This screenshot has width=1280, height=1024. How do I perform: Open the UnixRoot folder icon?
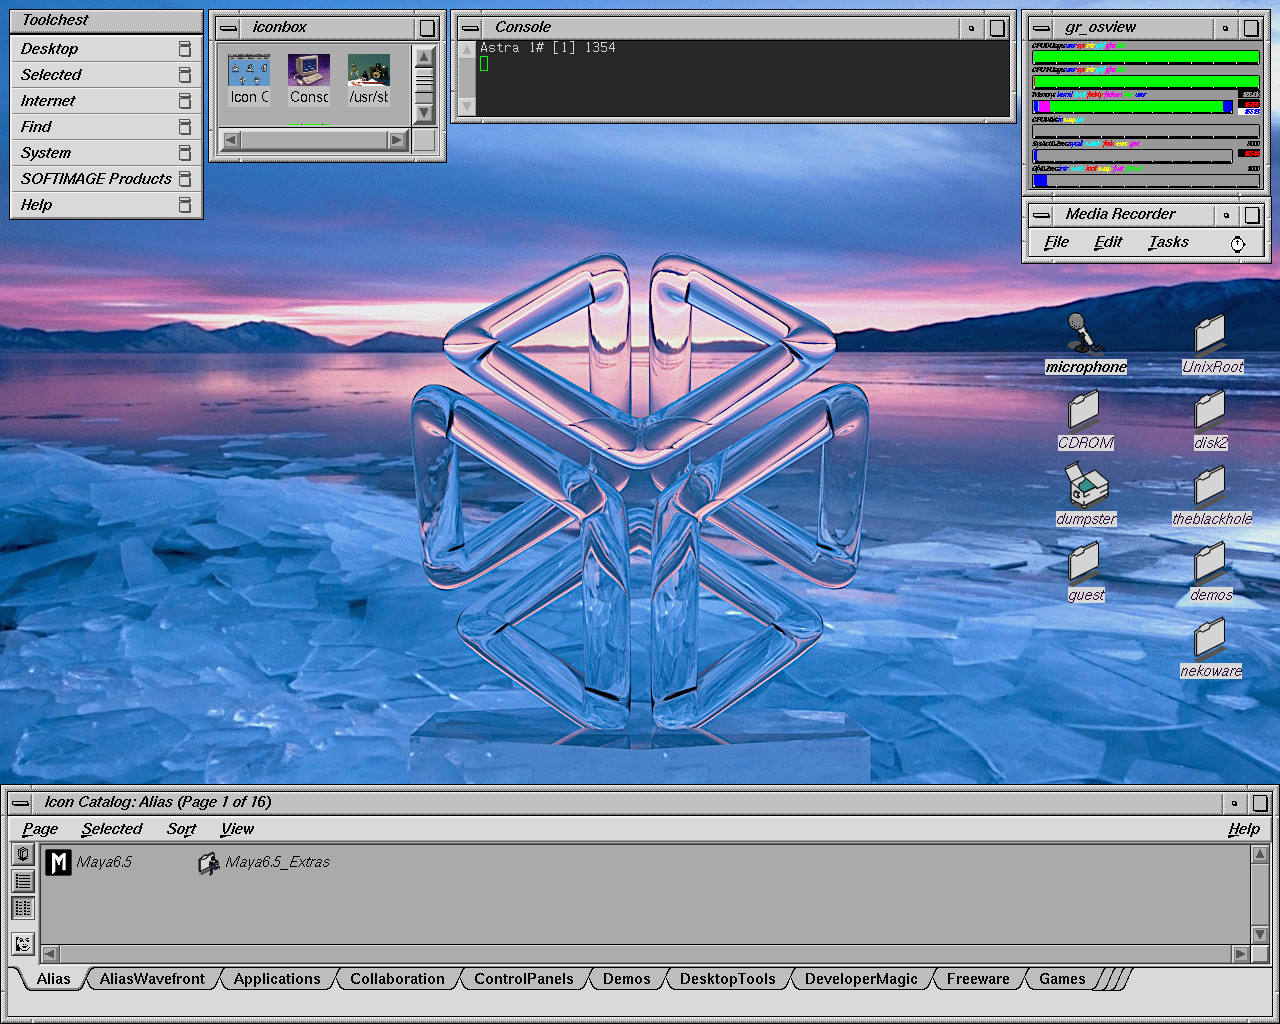pos(1210,334)
